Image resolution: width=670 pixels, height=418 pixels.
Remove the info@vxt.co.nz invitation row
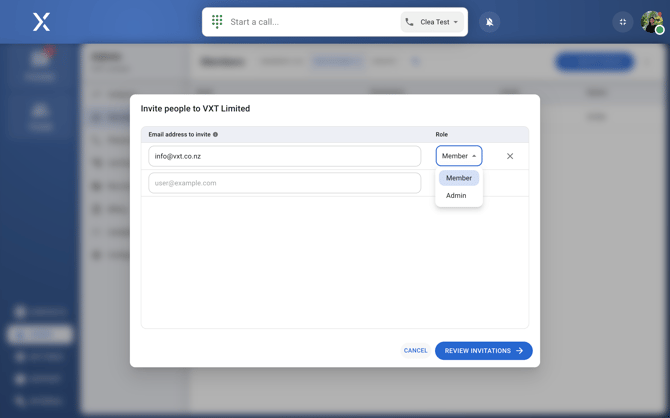coord(510,156)
